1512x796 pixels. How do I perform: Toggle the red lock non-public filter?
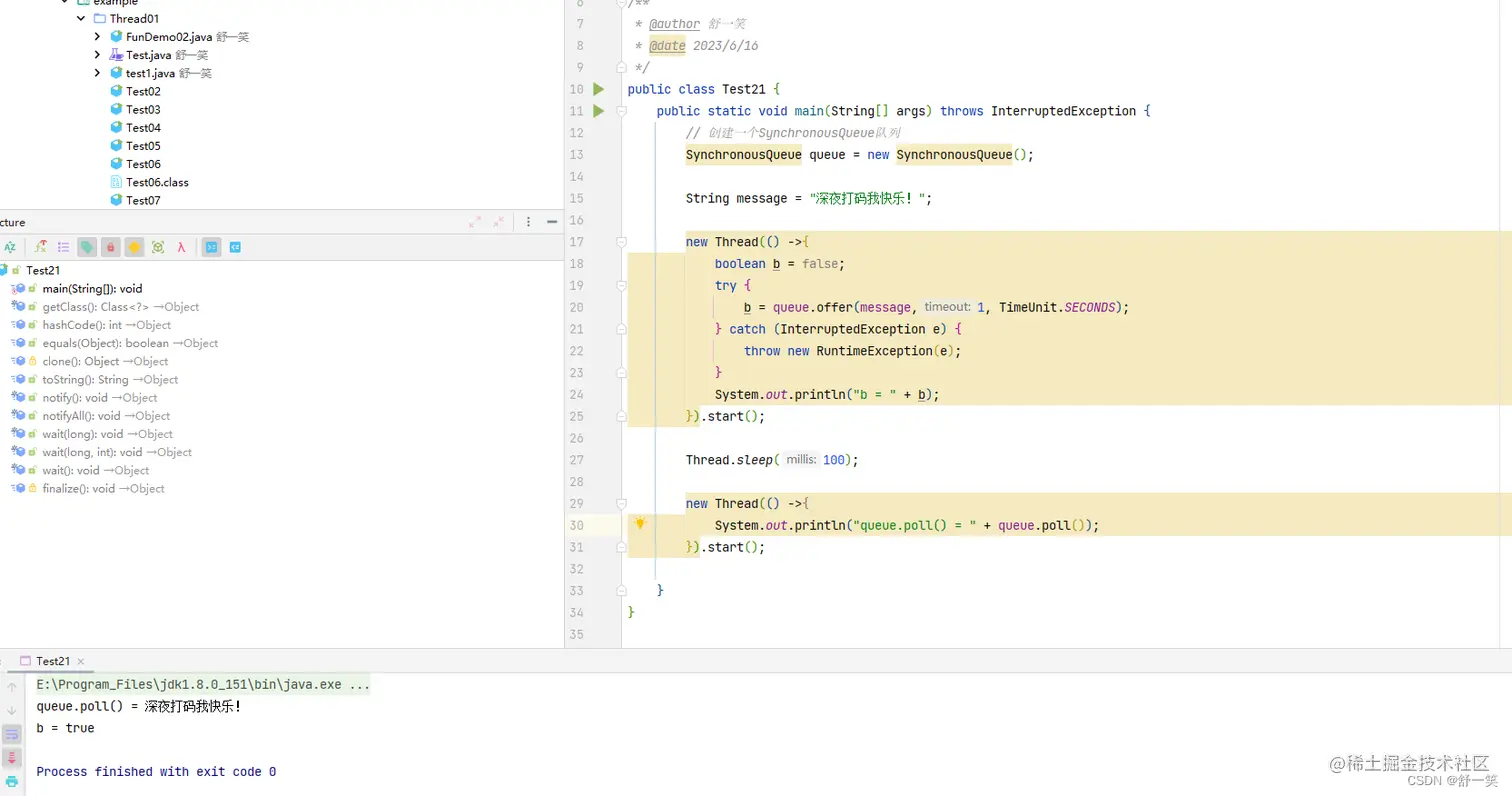[x=111, y=247]
